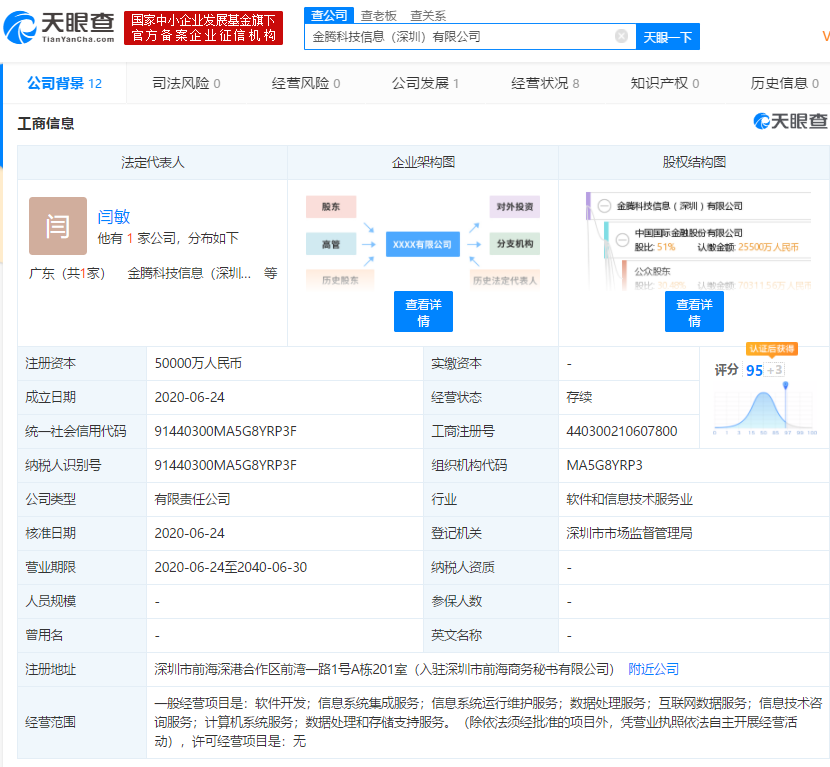Click the 高管 node in the structure diagram
Image resolution: width=830 pixels, height=767 pixels.
[x=331, y=244]
